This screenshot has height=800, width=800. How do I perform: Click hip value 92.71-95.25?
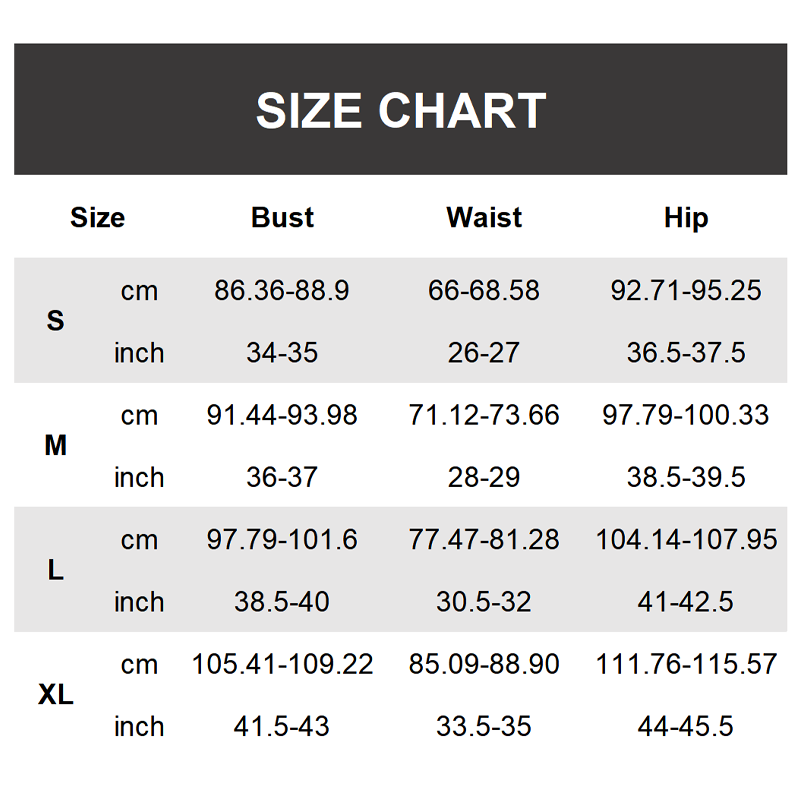[x=686, y=291]
